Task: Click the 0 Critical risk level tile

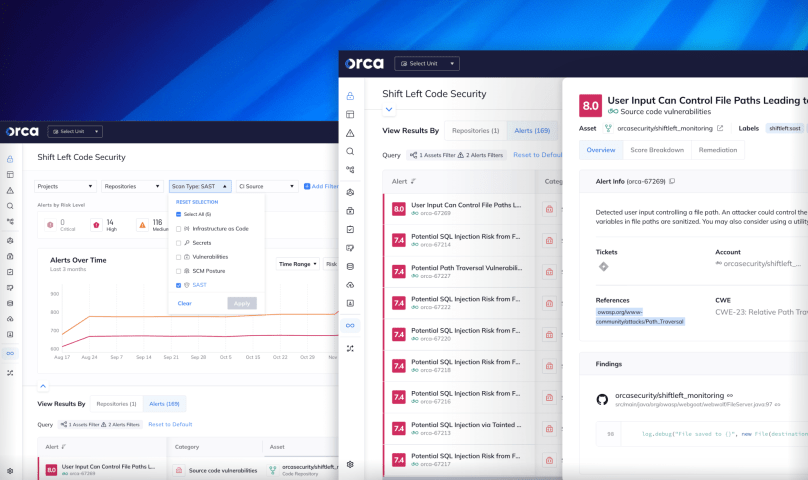Action: 61,225
